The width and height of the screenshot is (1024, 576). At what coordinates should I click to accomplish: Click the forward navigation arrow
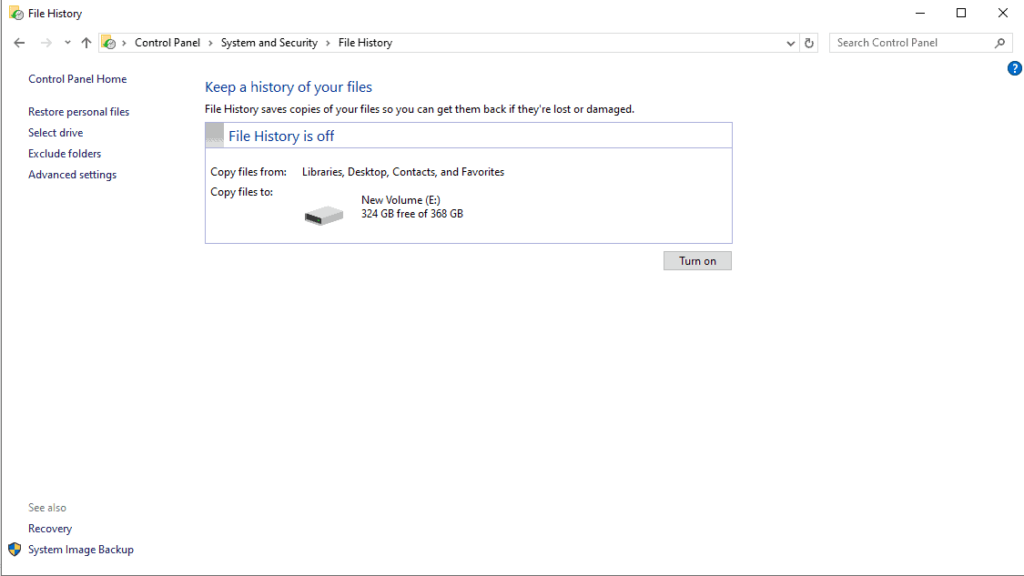(x=46, y=42)
